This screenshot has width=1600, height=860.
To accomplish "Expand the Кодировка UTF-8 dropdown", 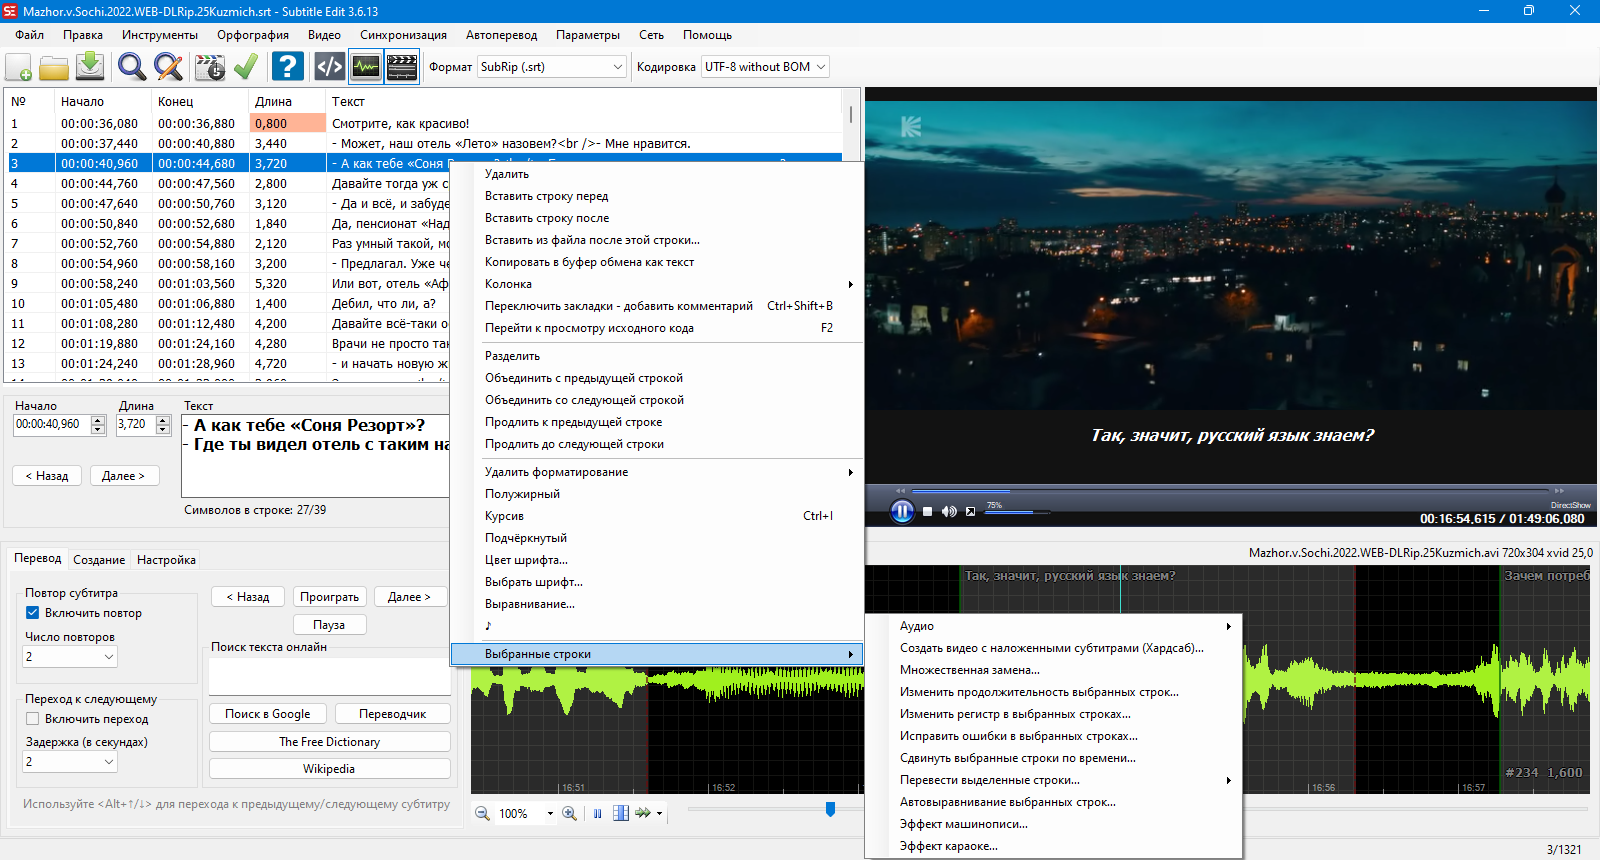I will (x=766, y=67).
